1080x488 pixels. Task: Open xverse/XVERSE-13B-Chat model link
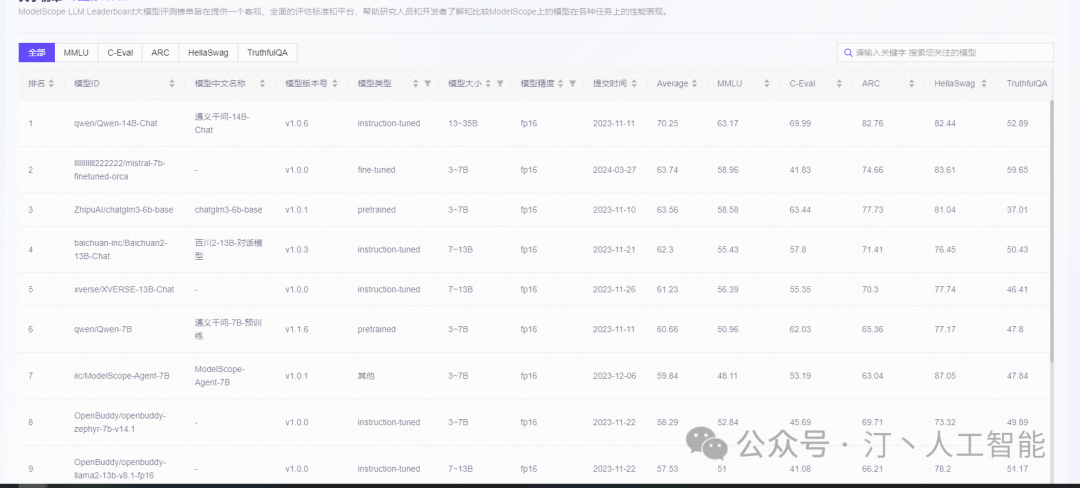click(x=124, y=289)
